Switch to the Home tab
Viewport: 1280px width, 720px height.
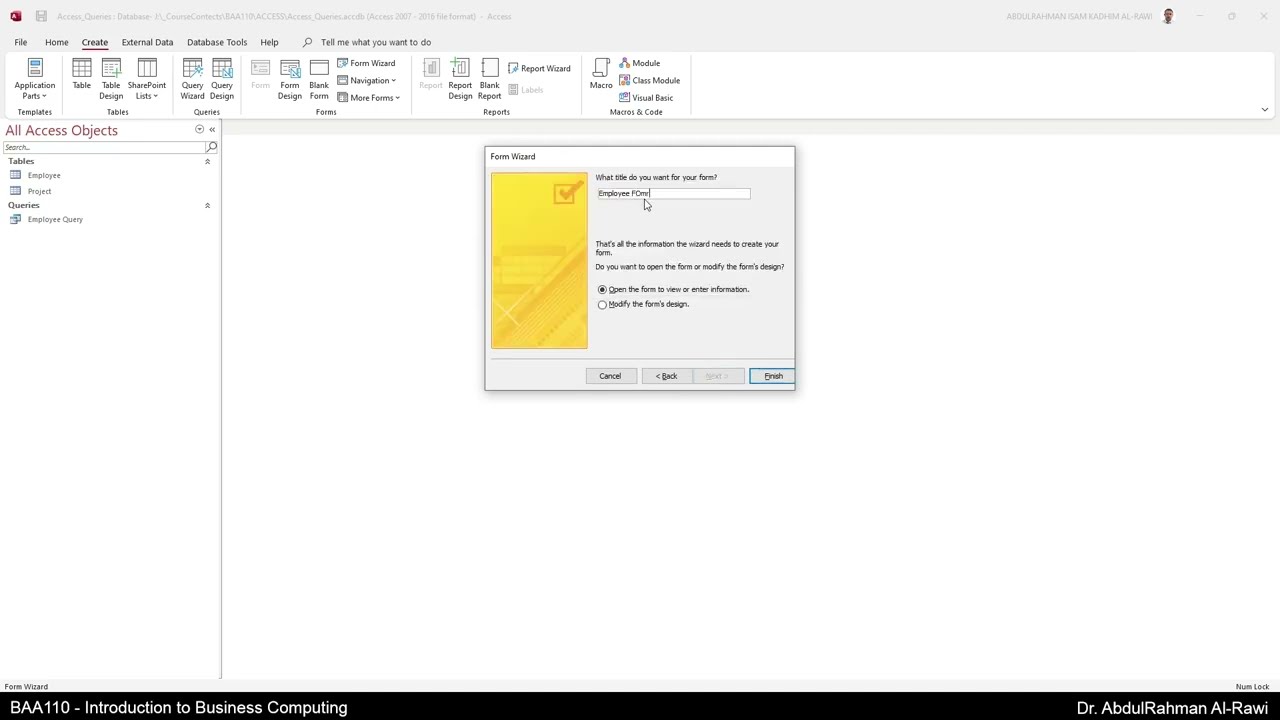57,42
